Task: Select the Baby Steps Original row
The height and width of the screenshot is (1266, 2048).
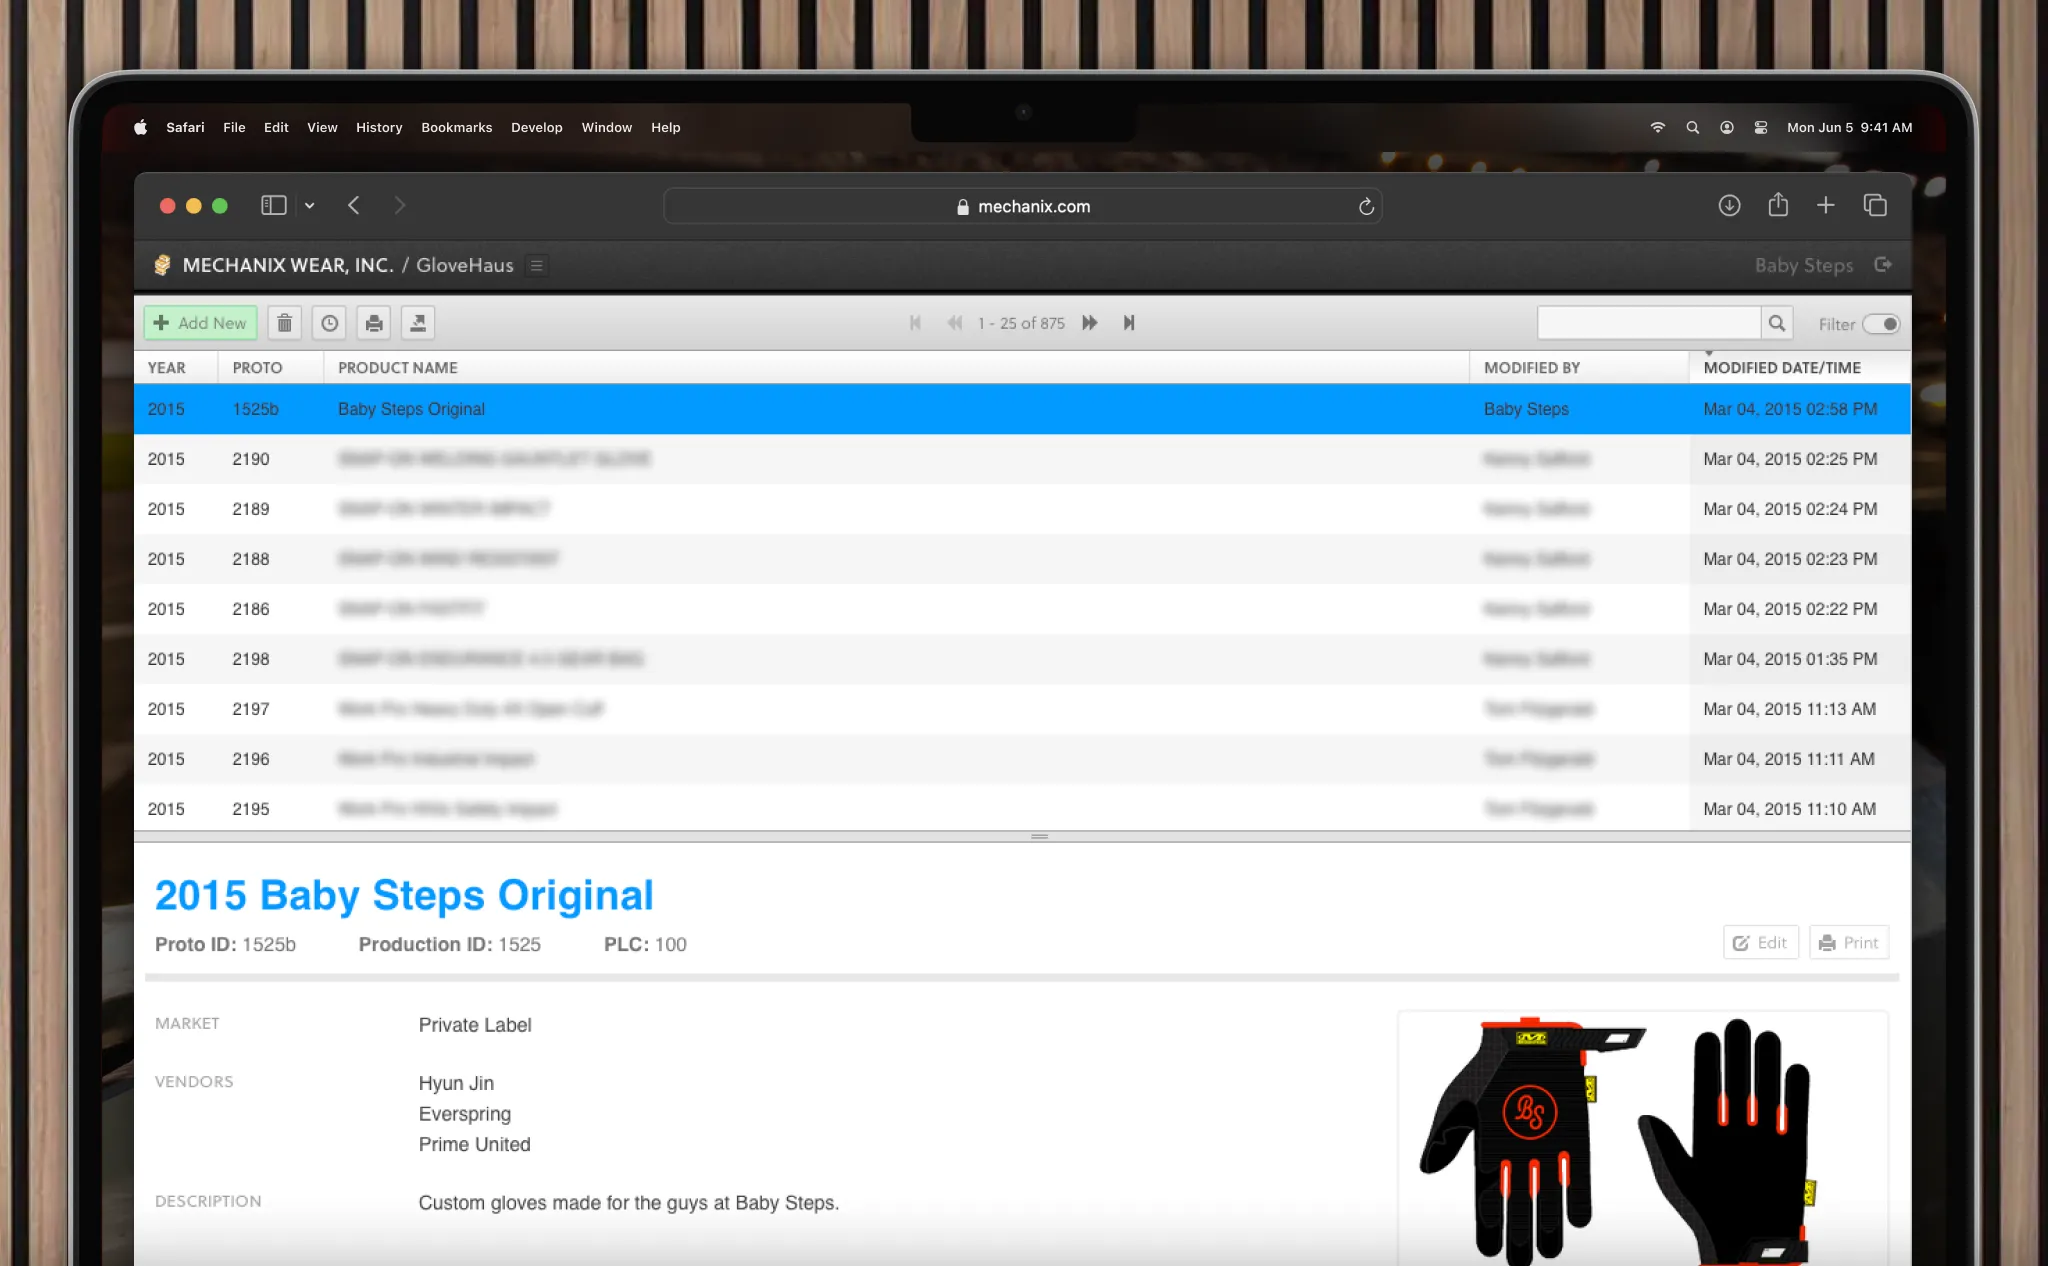Action: 1022,409
